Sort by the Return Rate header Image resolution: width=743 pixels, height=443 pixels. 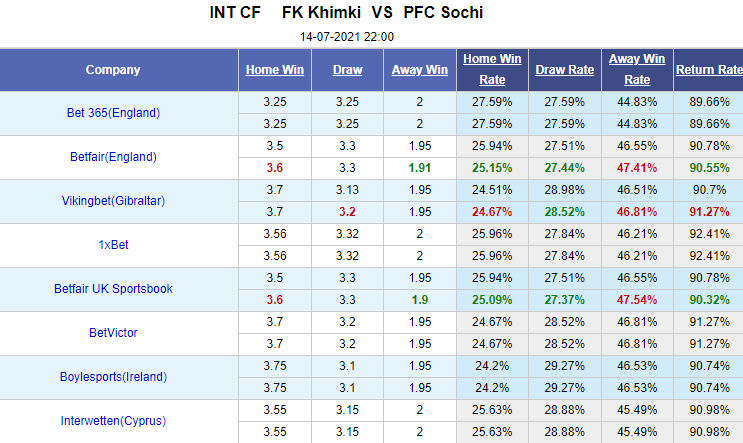click(709, 70)
